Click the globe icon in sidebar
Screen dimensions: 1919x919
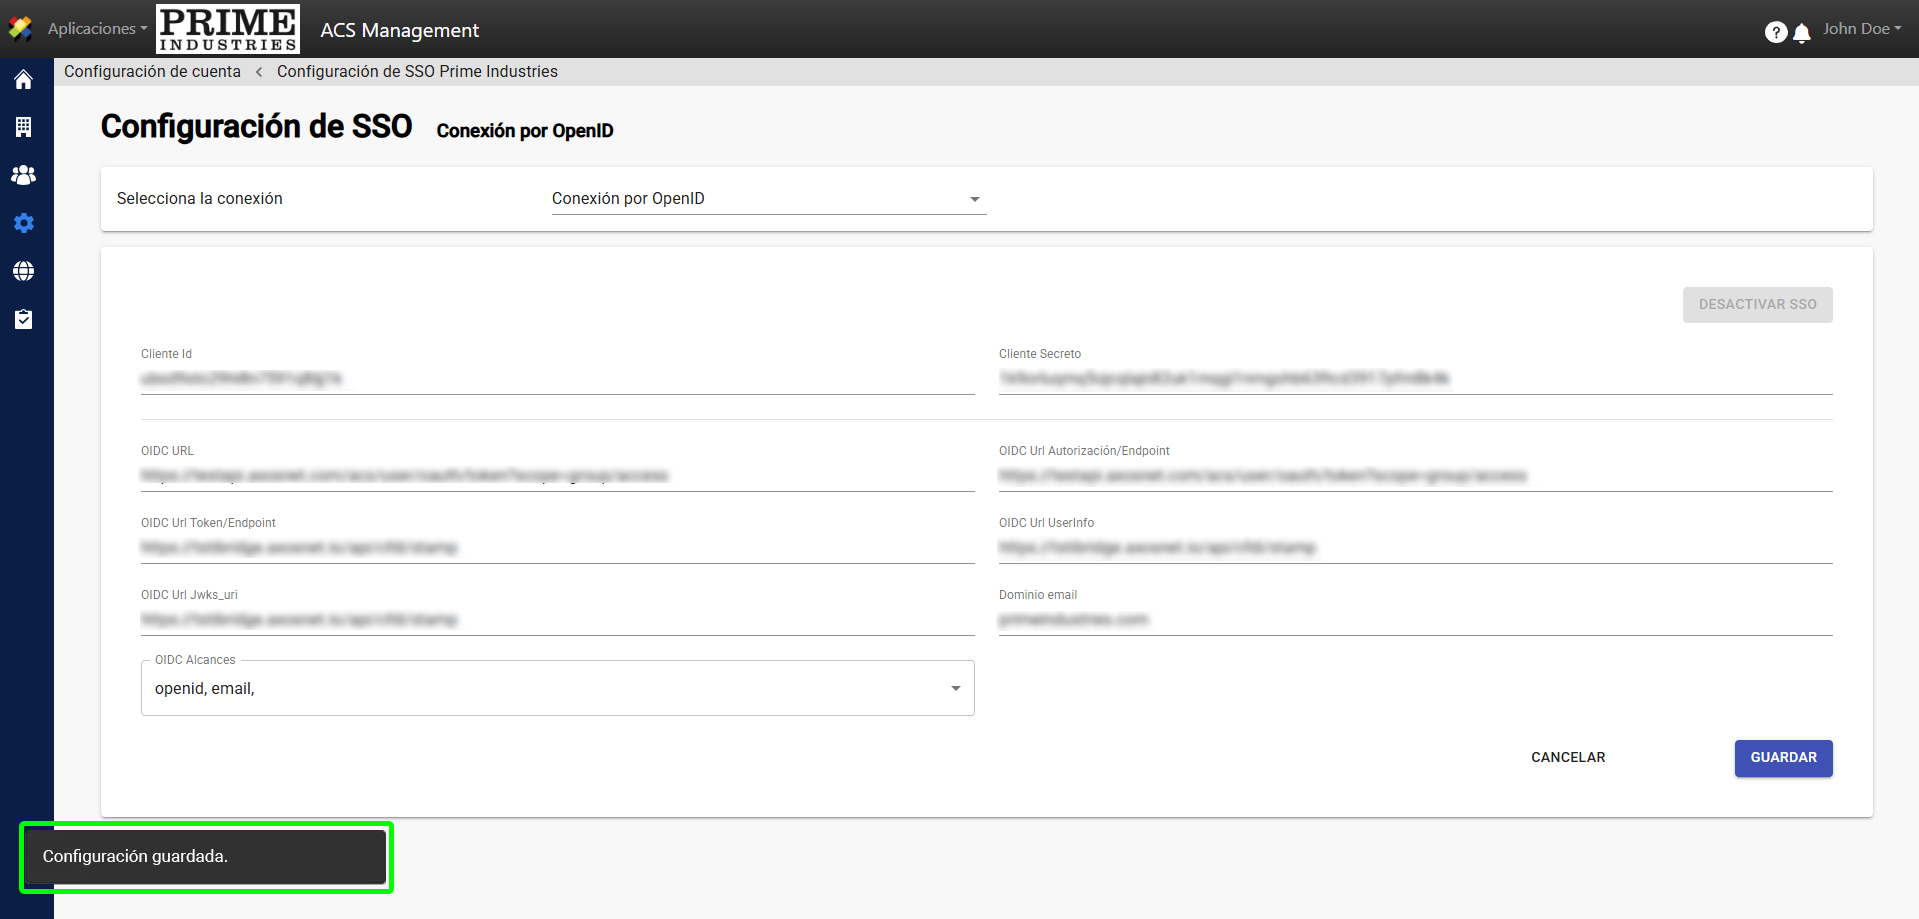tap(24, 271)
